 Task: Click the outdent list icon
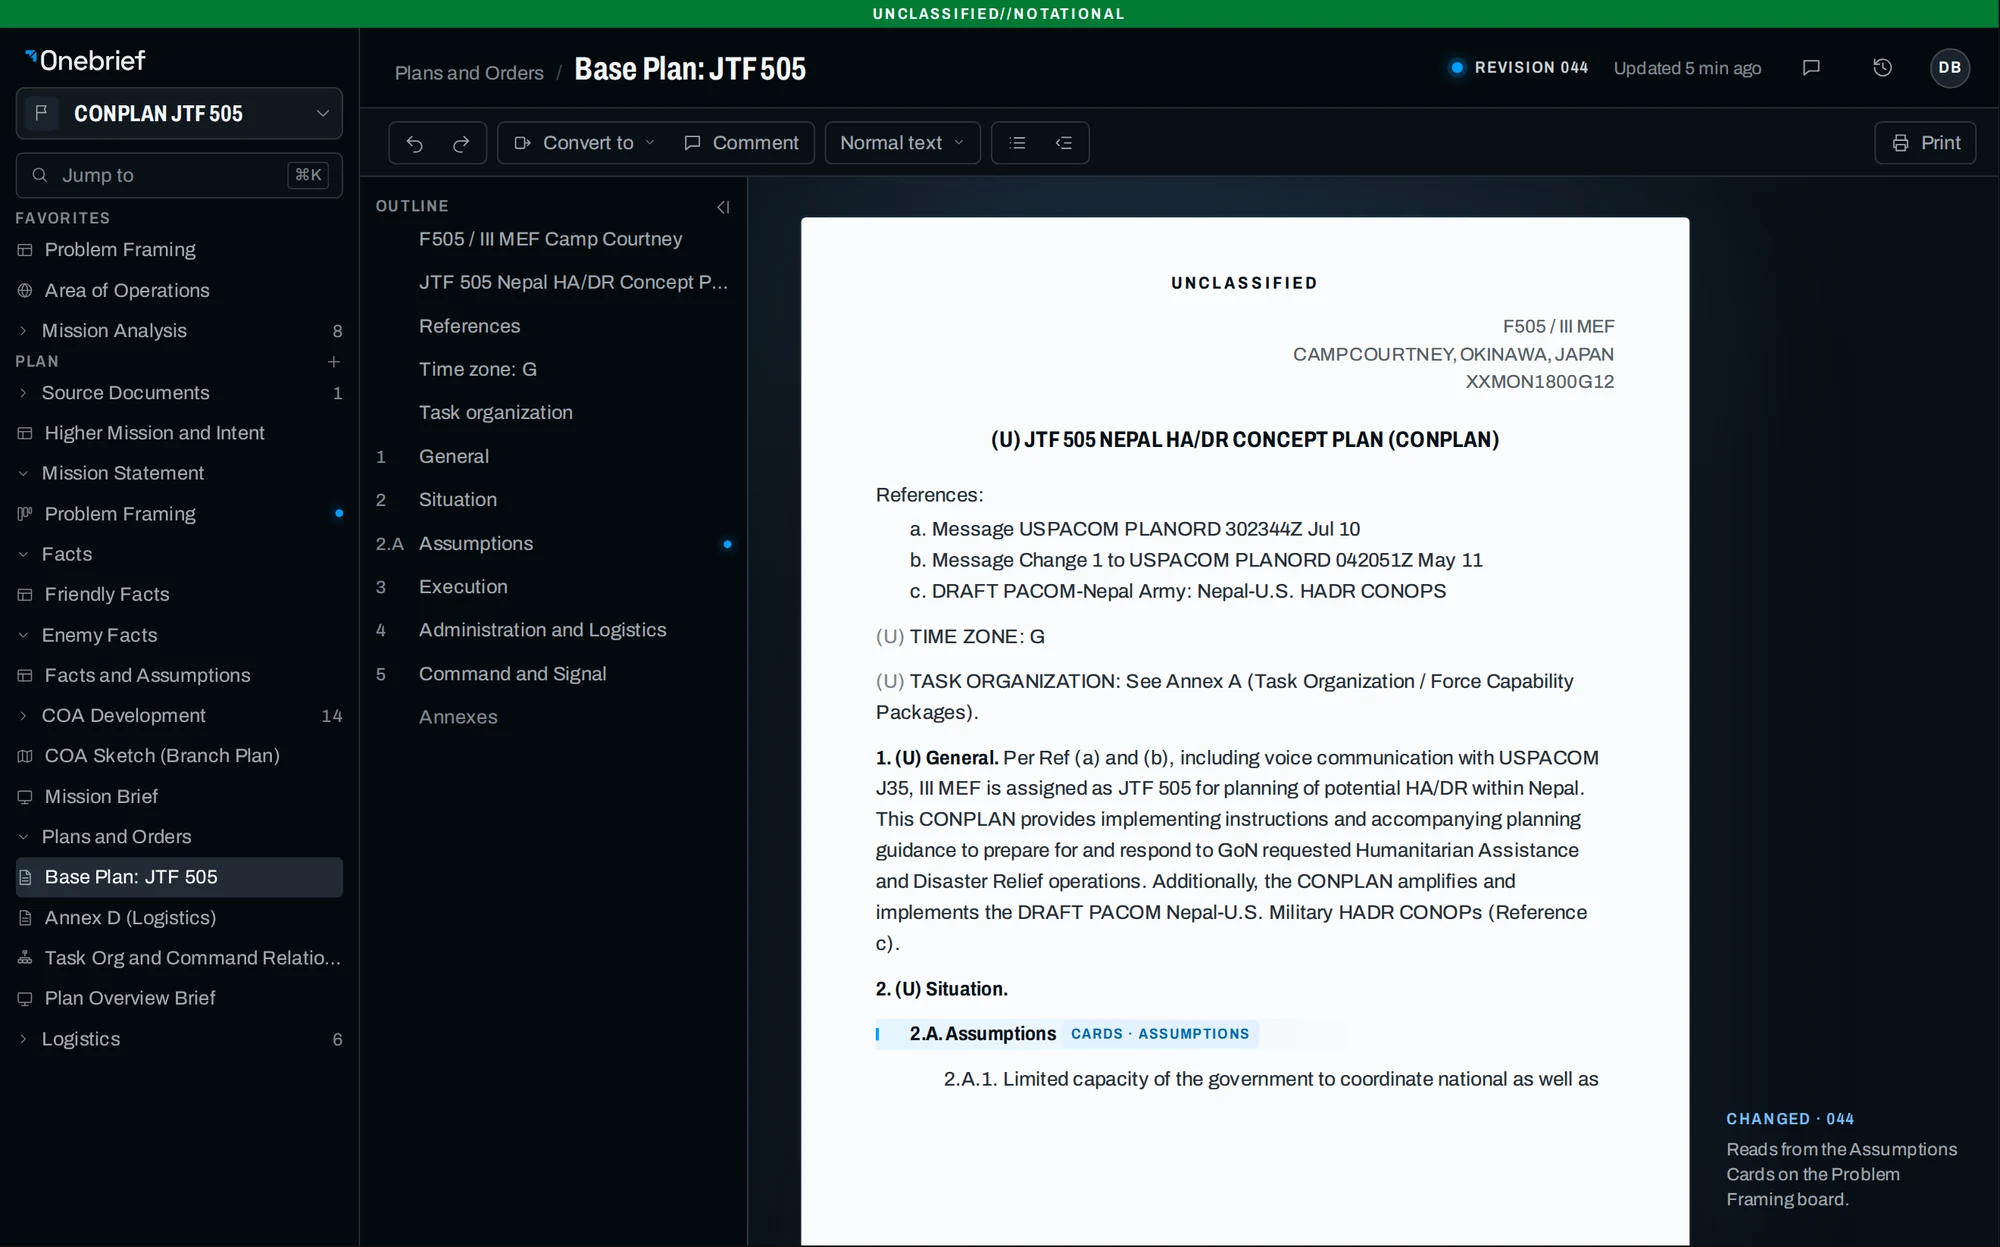coord(1064,143)
